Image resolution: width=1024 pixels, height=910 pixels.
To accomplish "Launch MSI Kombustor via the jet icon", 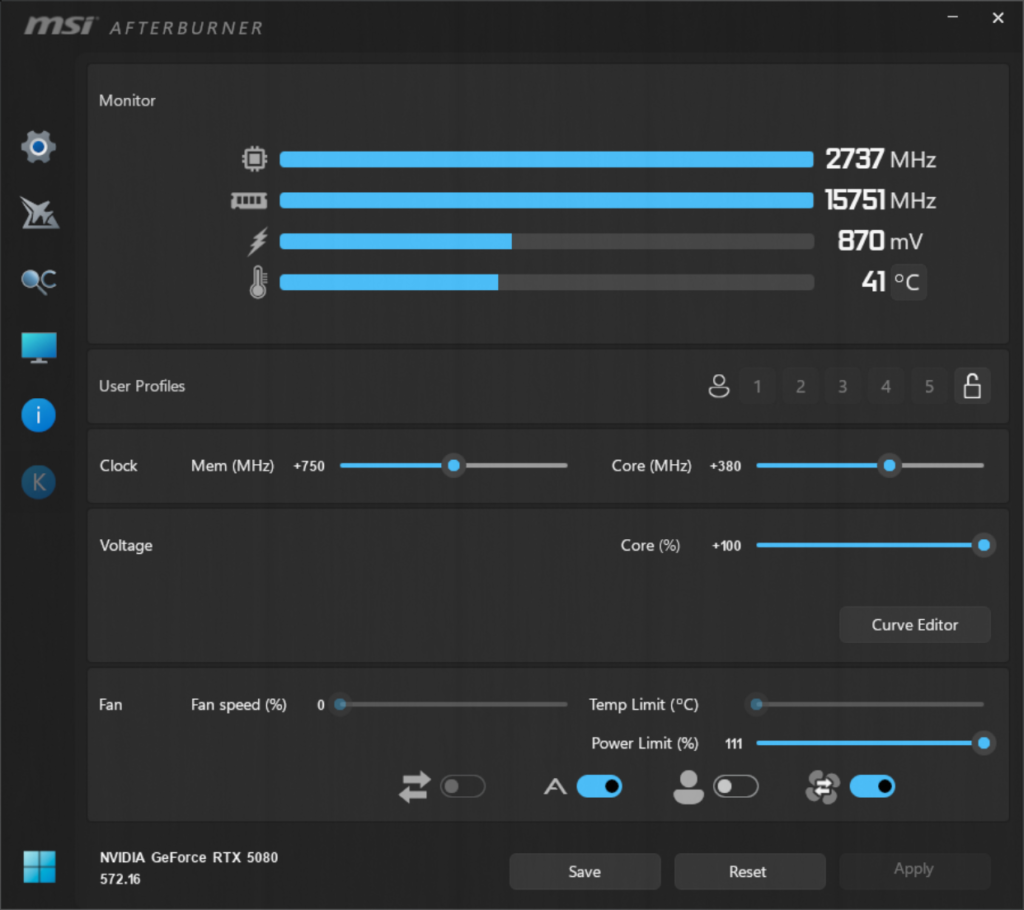I will tap(39, 214).
